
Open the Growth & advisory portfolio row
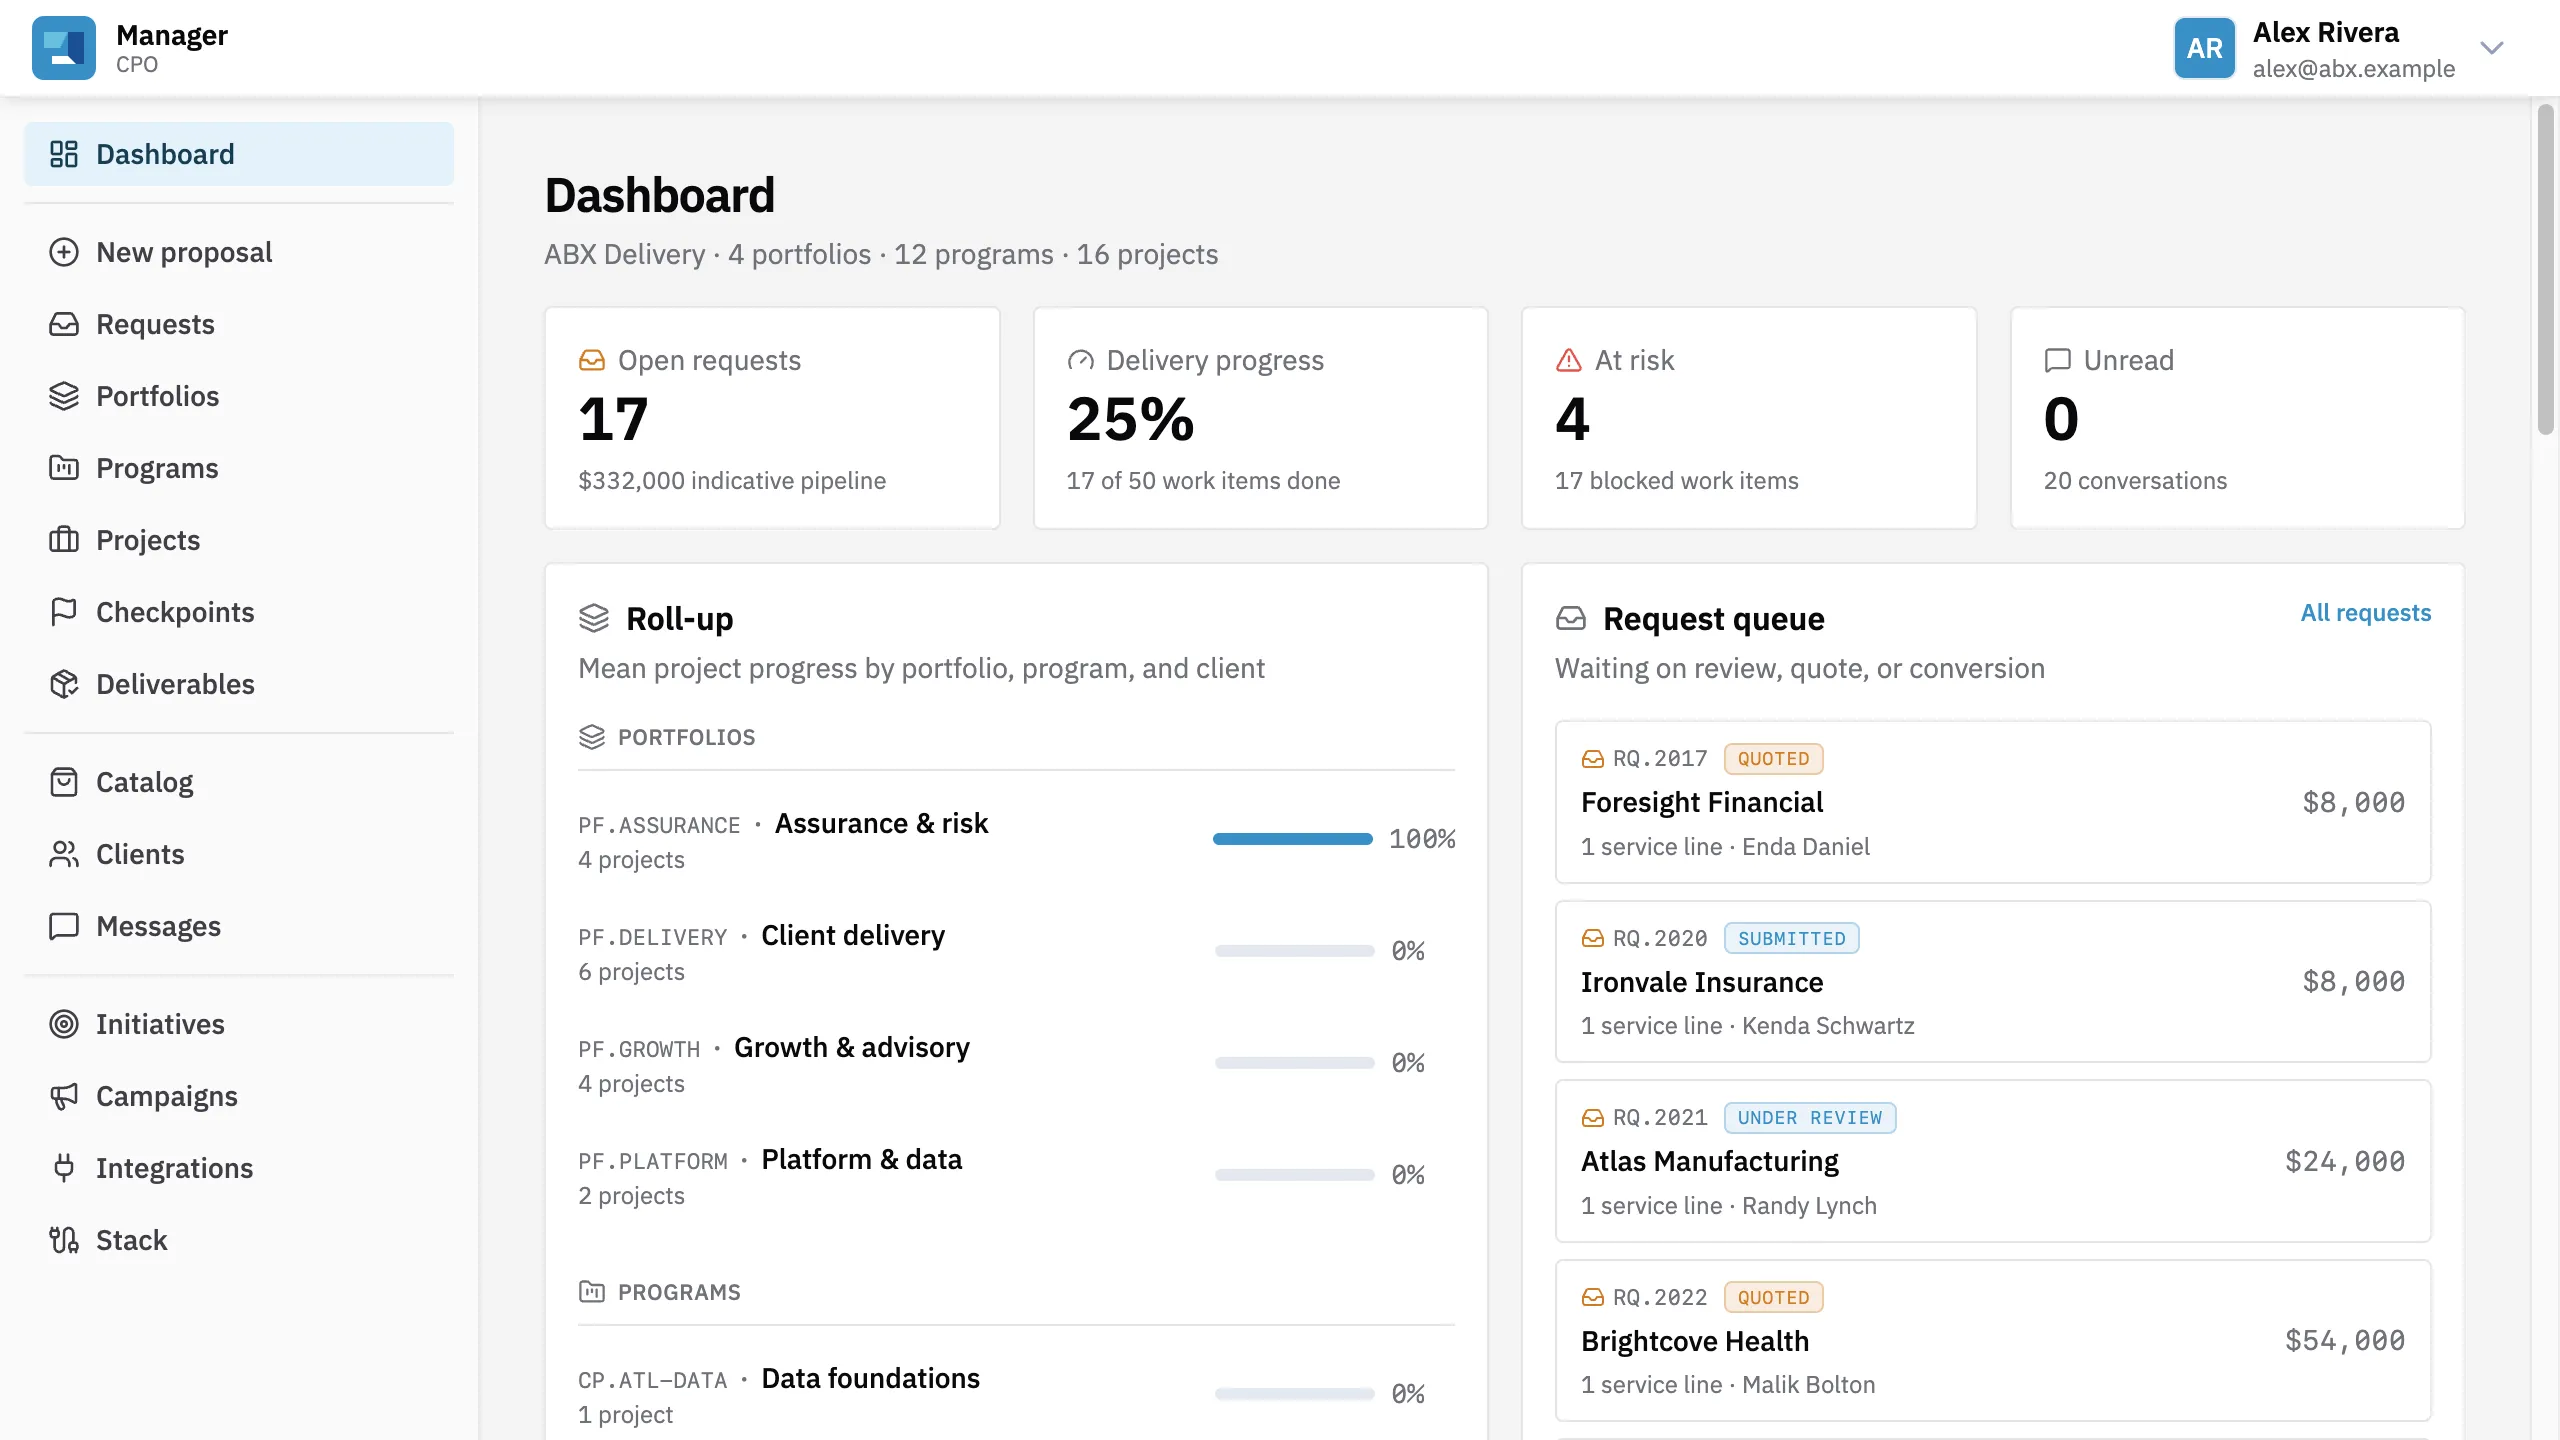(x=1016, y=1064)
